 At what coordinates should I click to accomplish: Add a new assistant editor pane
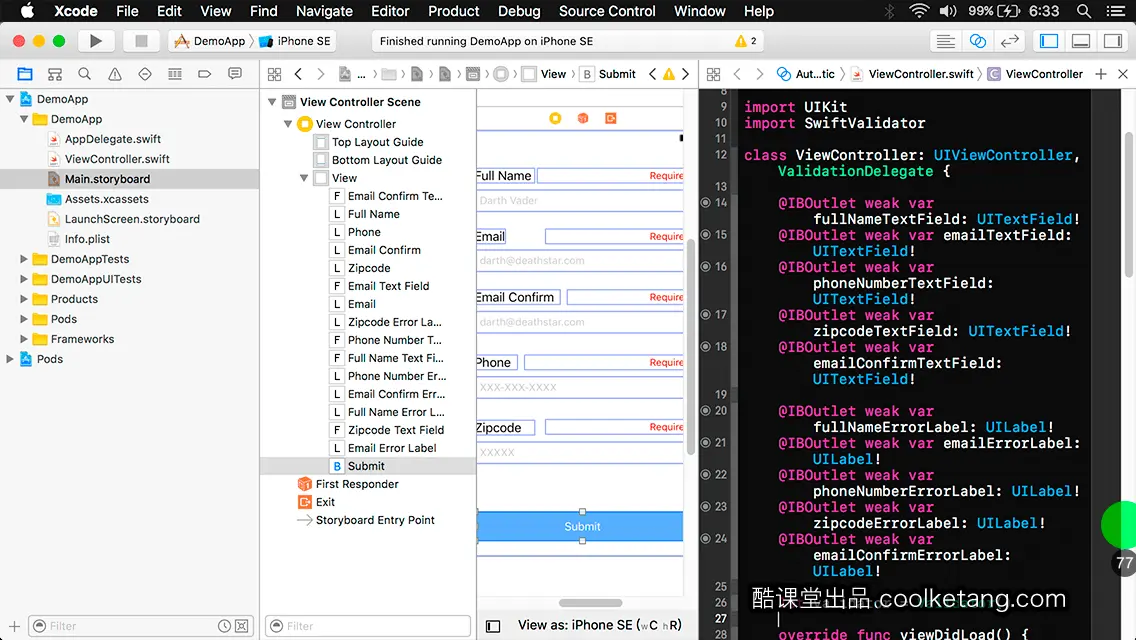1100,74
